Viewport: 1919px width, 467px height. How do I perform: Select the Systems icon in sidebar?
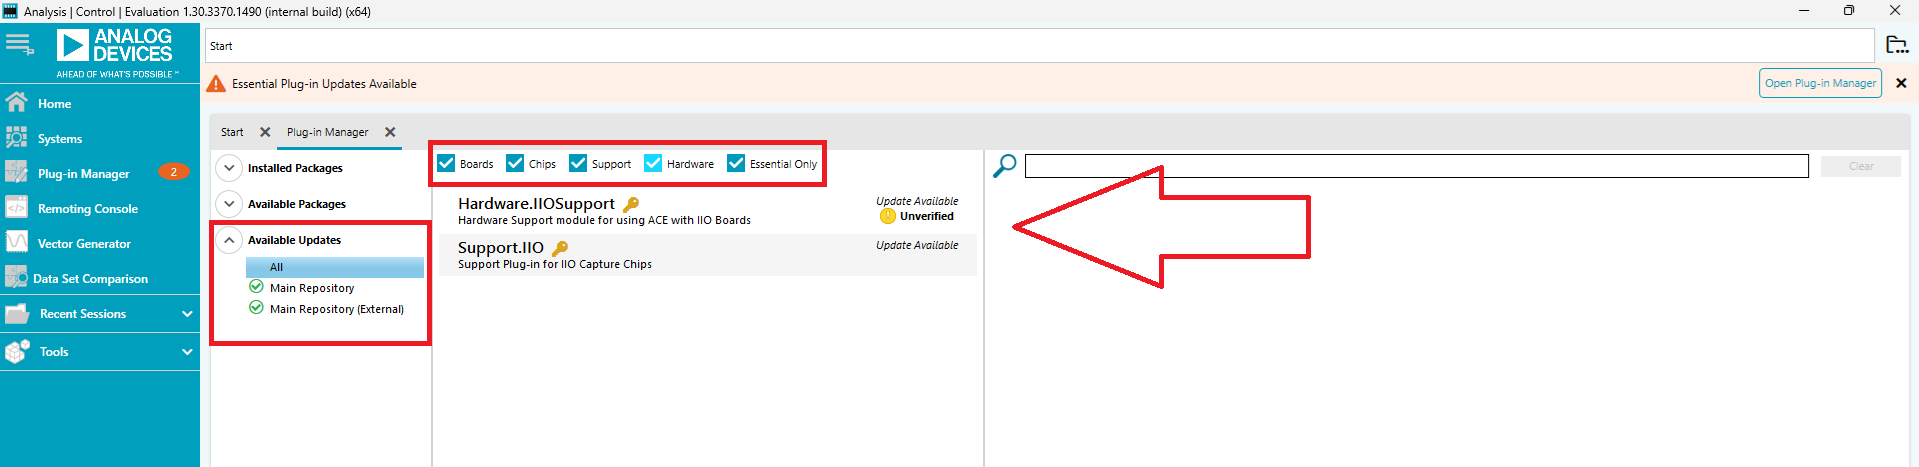[x=16, y=138]
